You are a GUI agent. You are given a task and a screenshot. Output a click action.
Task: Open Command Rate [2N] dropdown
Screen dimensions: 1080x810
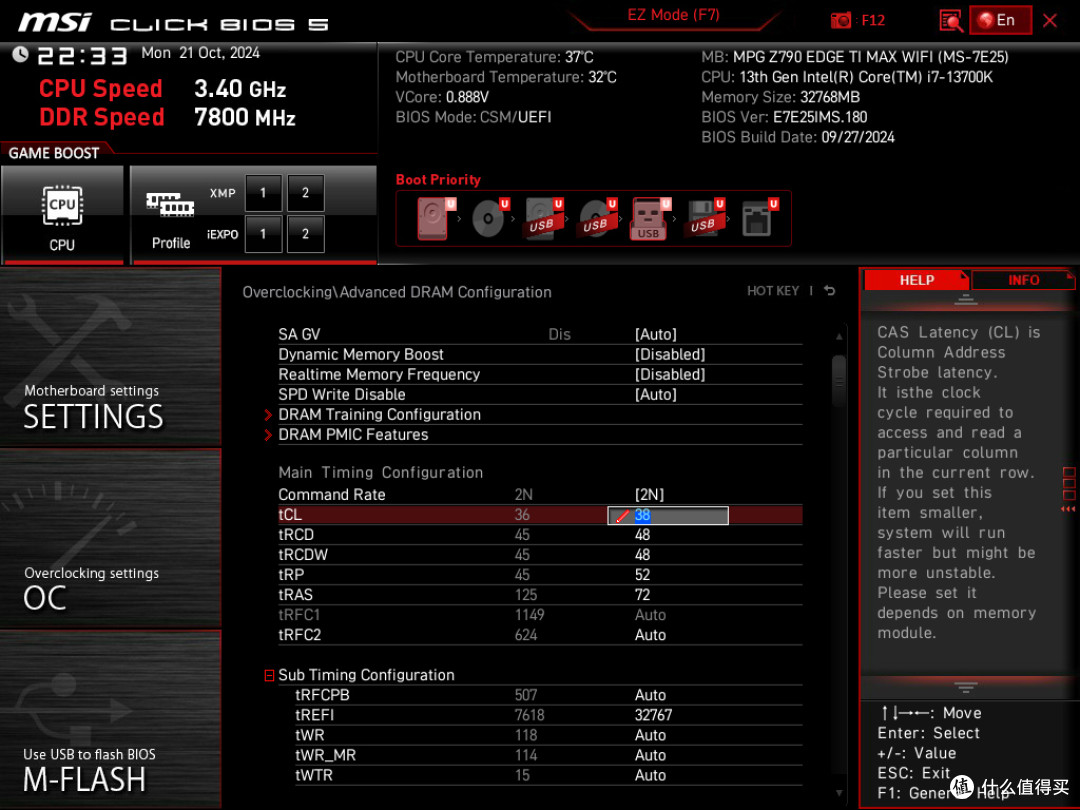[650, 495]
